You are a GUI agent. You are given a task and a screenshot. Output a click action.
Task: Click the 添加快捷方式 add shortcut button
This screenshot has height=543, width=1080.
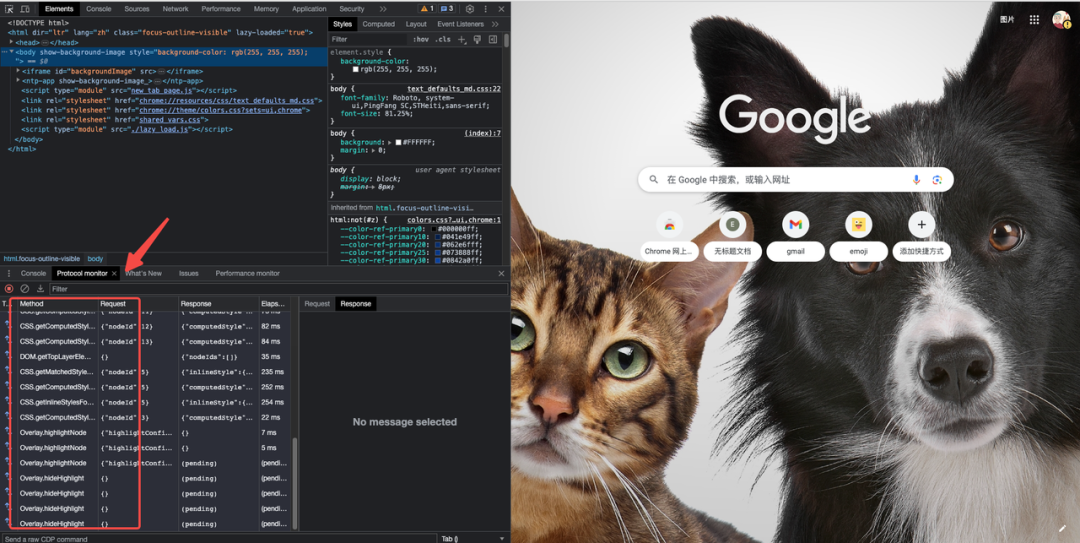pos(922,236)
